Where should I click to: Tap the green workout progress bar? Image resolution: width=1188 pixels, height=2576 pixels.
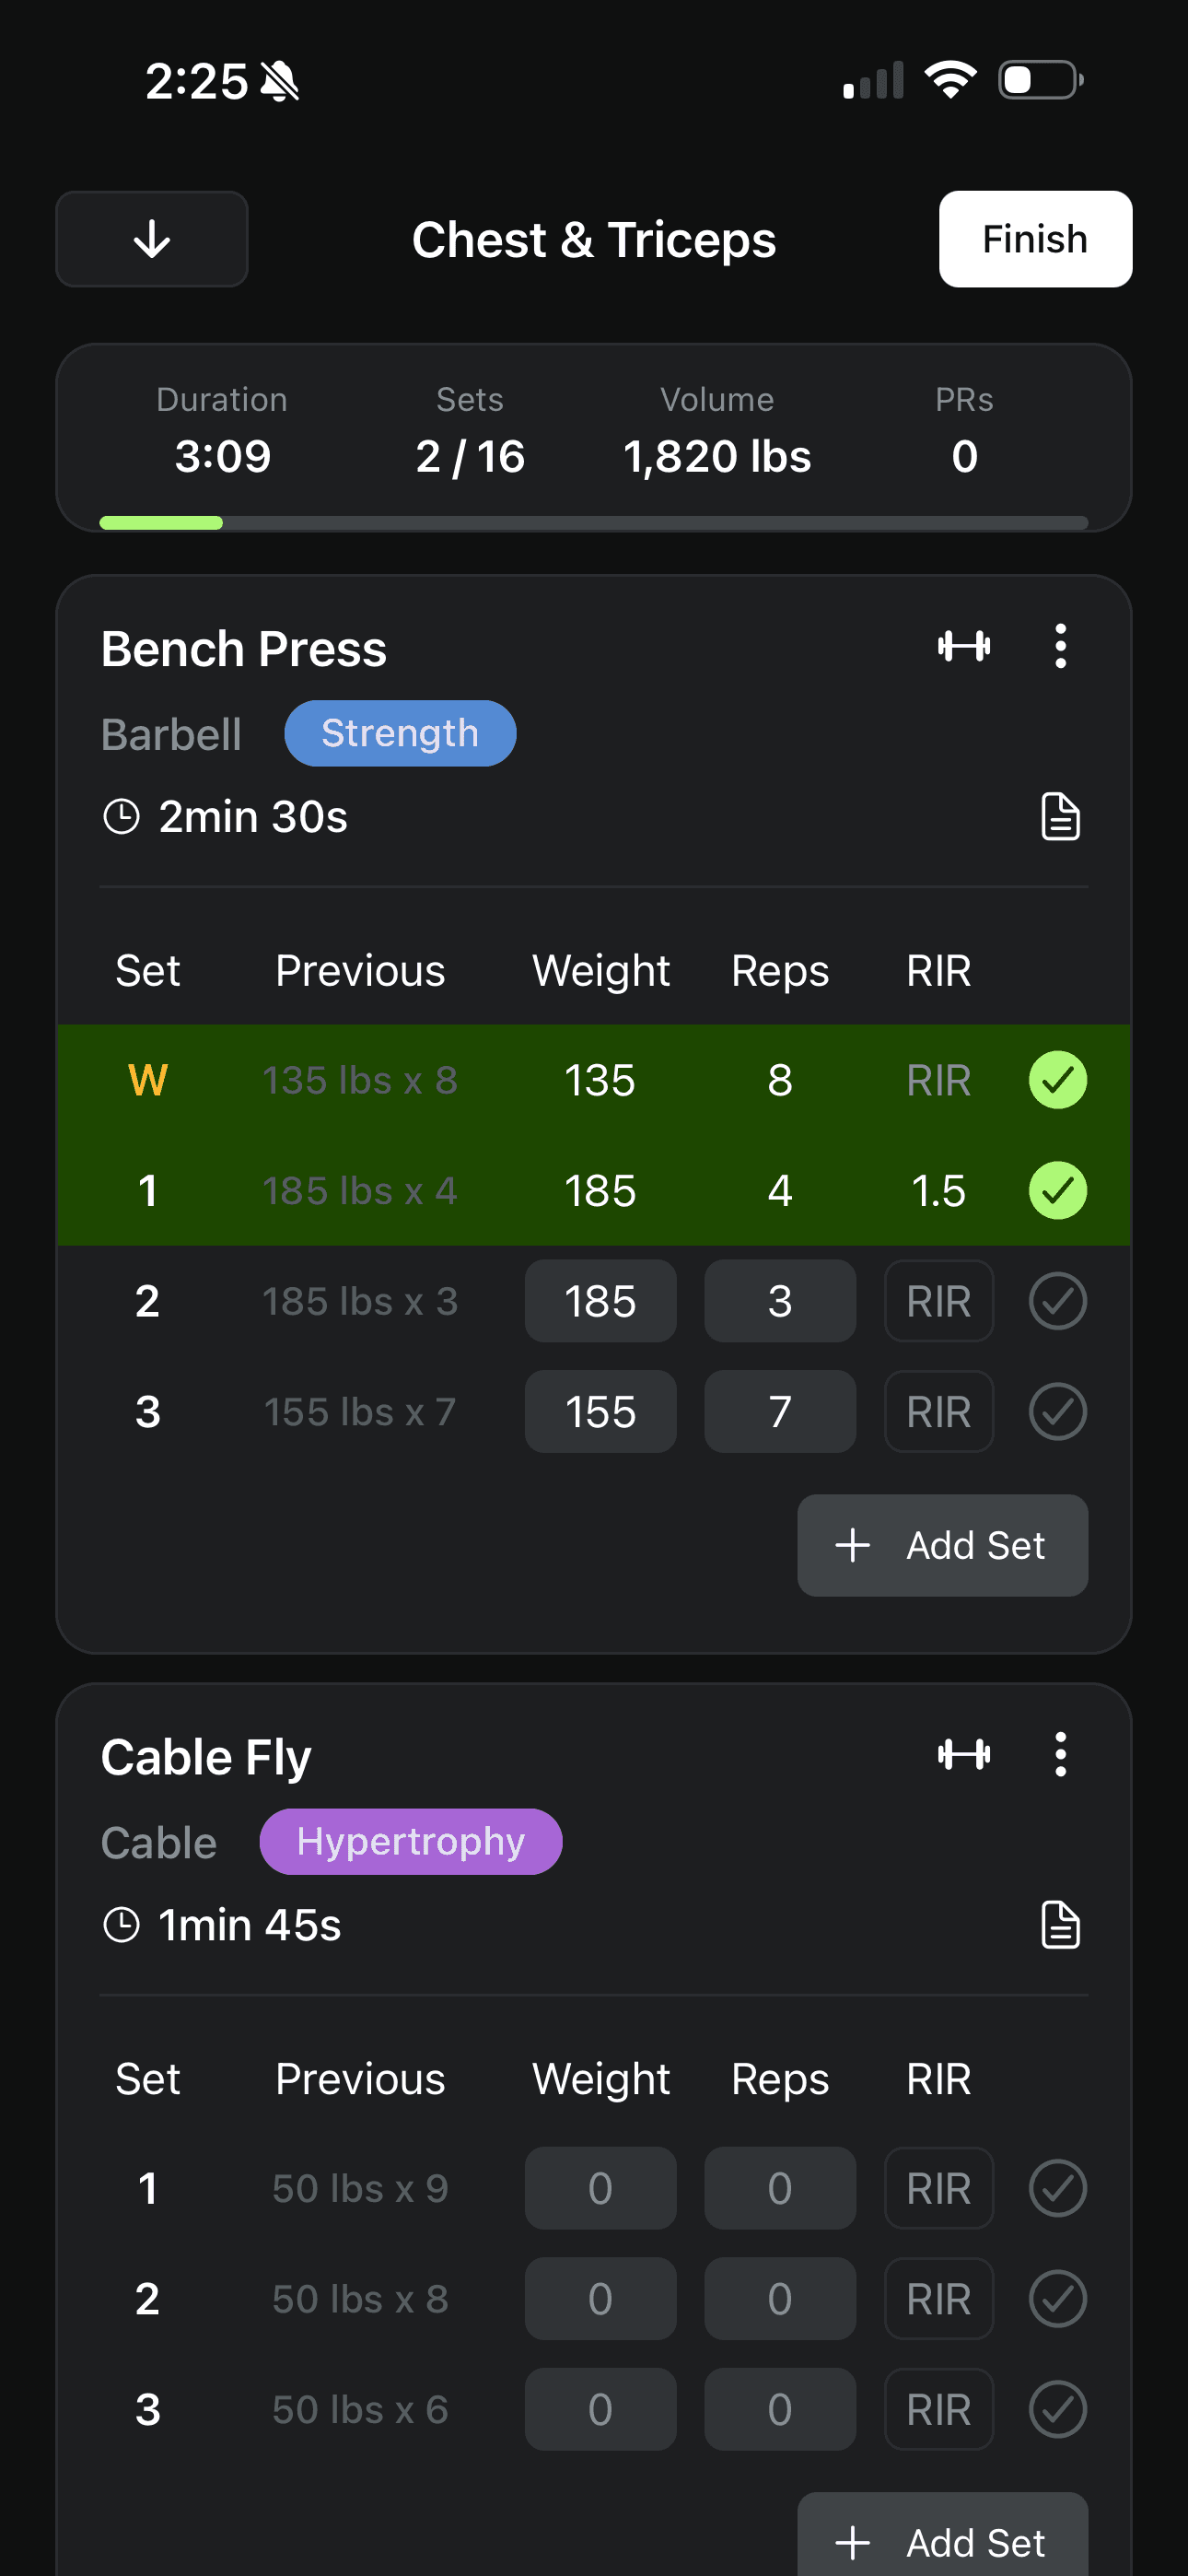pyautogui.click(x=161, y=522)
